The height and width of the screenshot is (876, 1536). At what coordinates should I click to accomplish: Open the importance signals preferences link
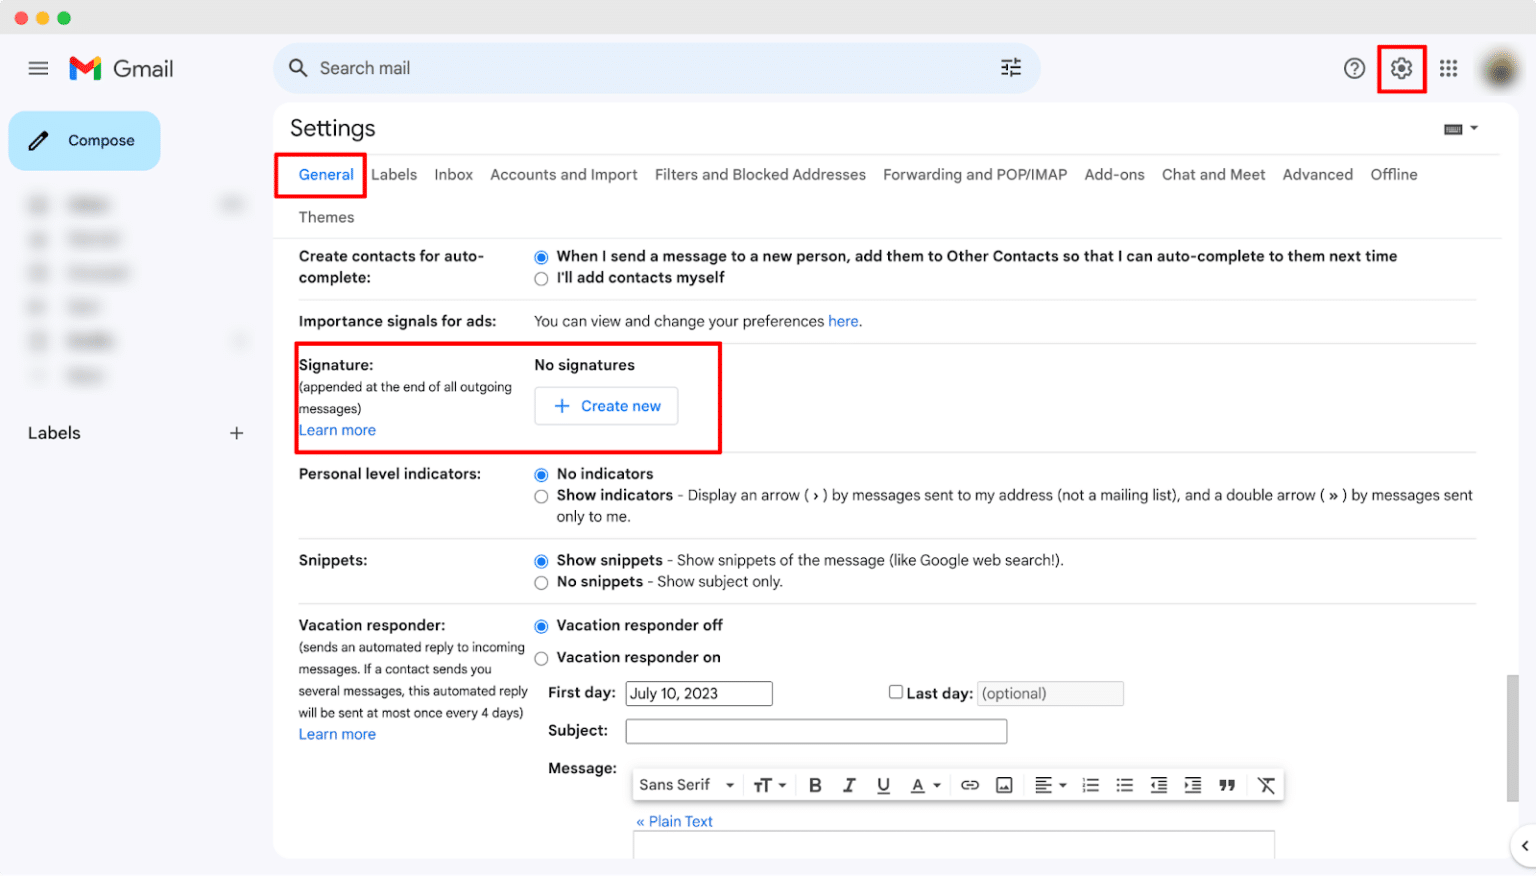(843, 321)
